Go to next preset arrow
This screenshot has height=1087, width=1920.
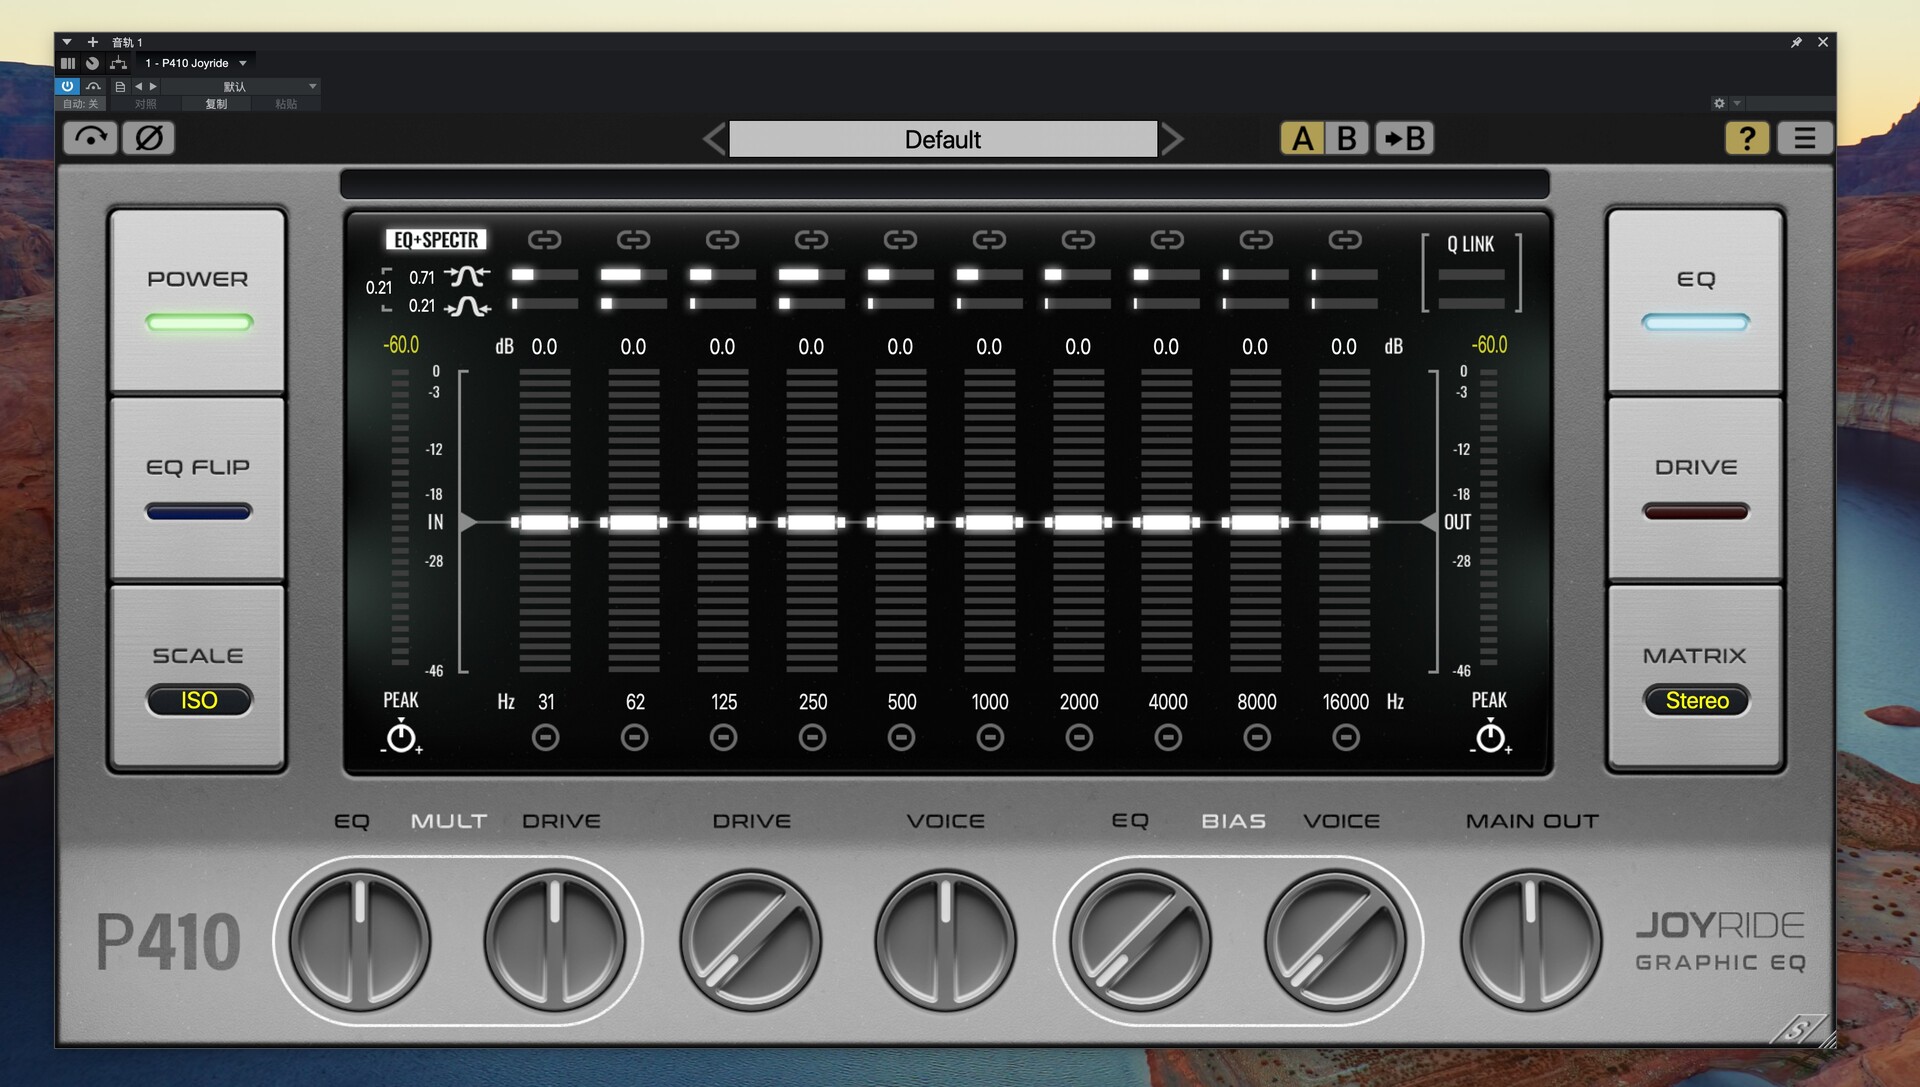point(1173,139)
